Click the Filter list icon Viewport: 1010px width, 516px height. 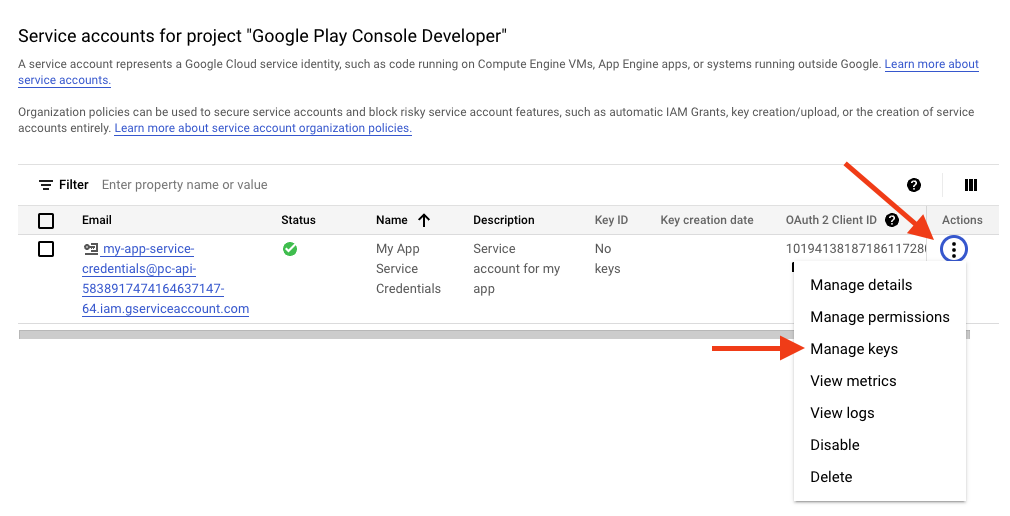pos(46,185)
